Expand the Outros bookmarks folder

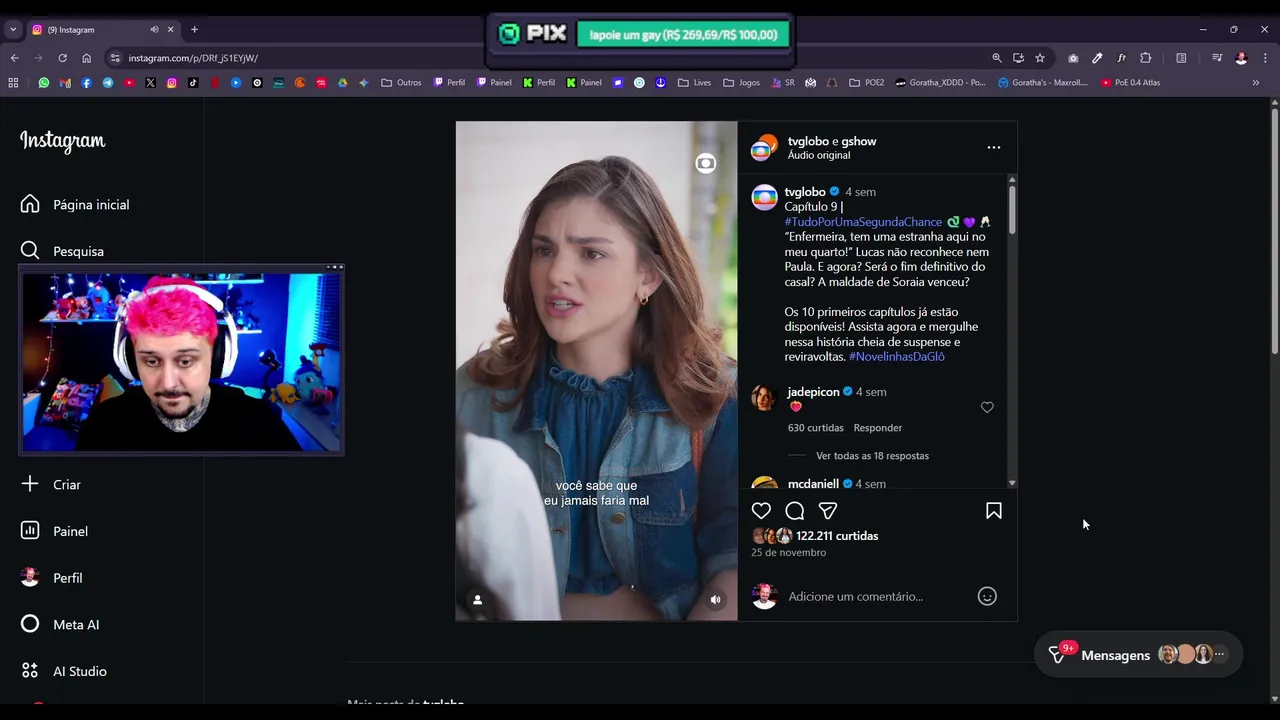[402, 83]
